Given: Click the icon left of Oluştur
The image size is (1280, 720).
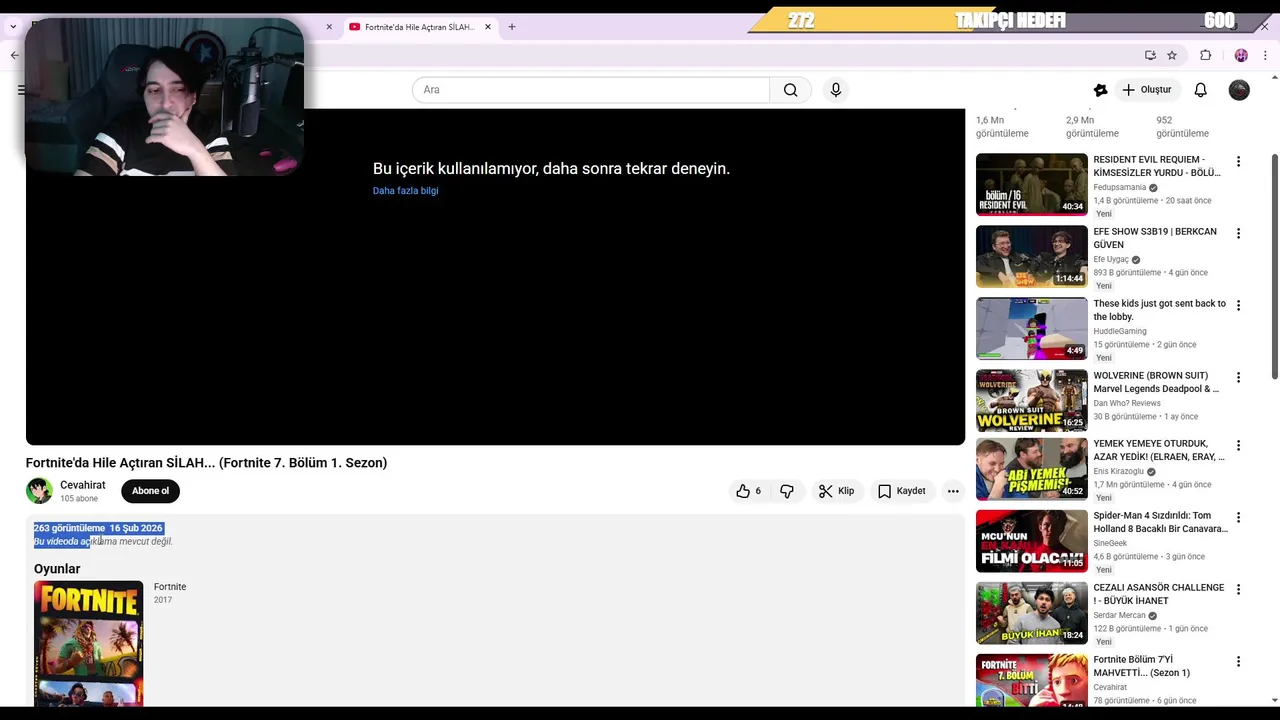Looking at the screenshot, I should click(1100, 90).
